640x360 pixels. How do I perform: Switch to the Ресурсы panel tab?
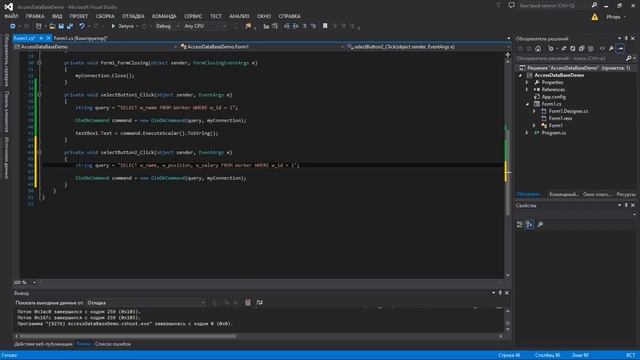626,194
